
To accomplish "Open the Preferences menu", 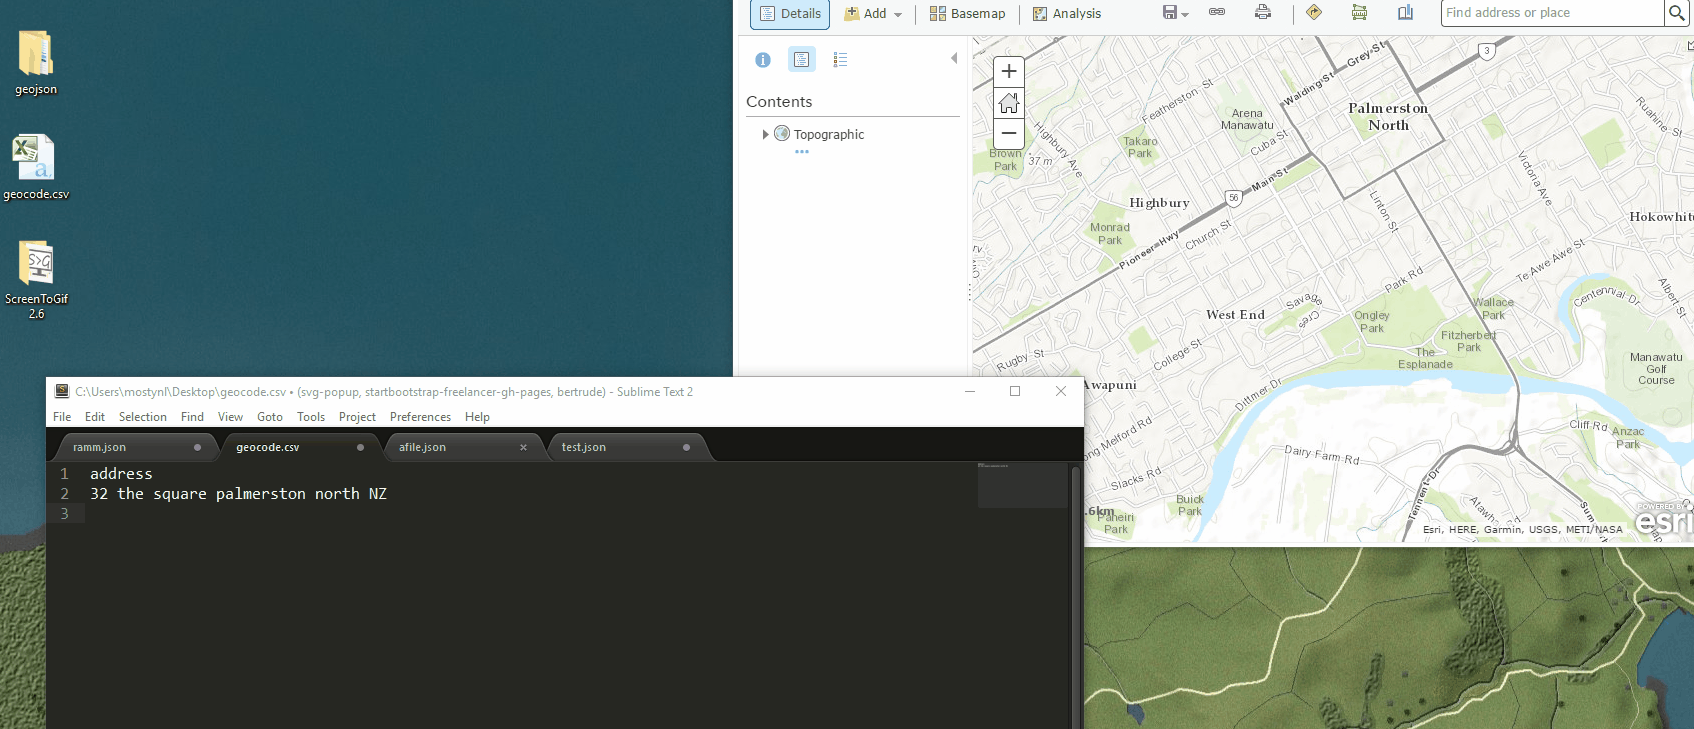I will [420, 417].
